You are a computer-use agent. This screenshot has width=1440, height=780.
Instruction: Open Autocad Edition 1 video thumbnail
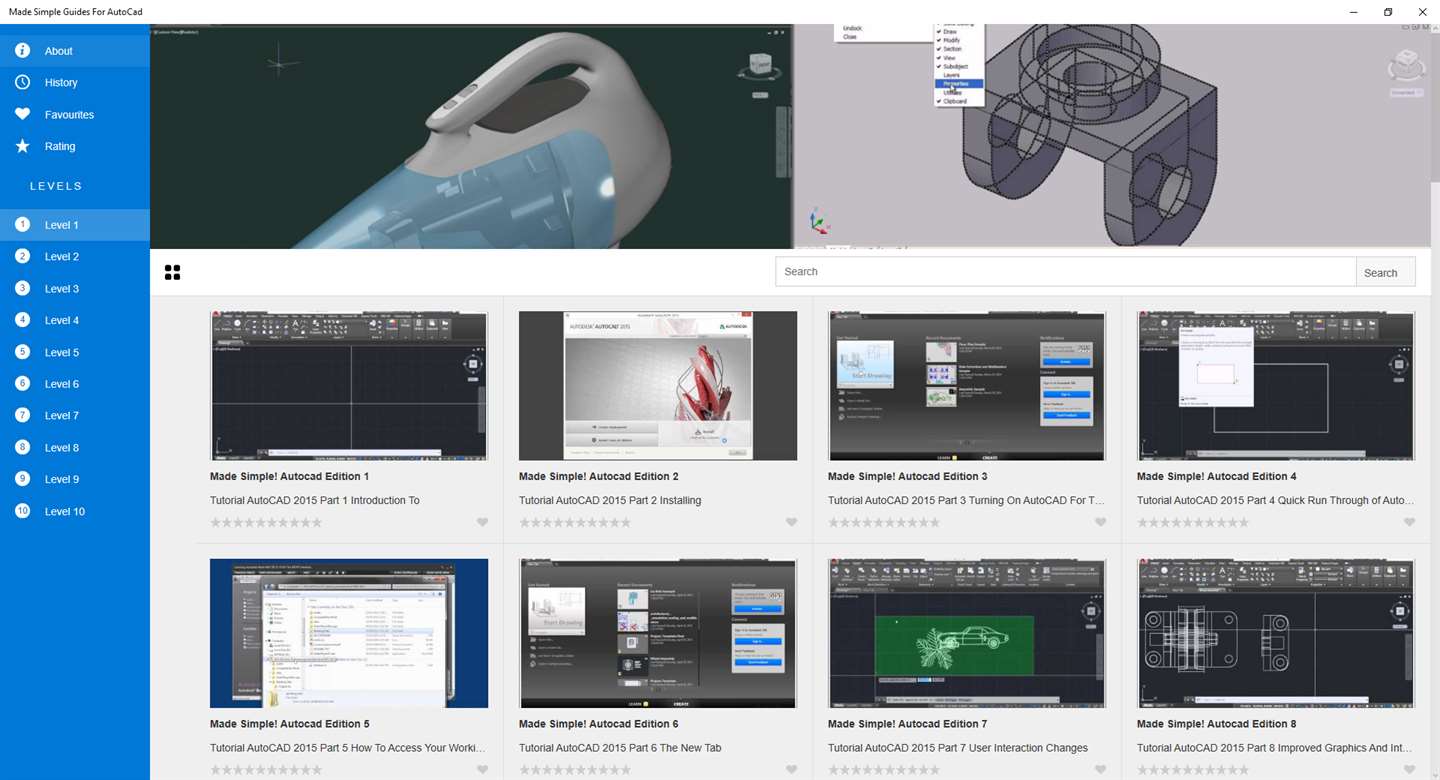pos(349,386)
